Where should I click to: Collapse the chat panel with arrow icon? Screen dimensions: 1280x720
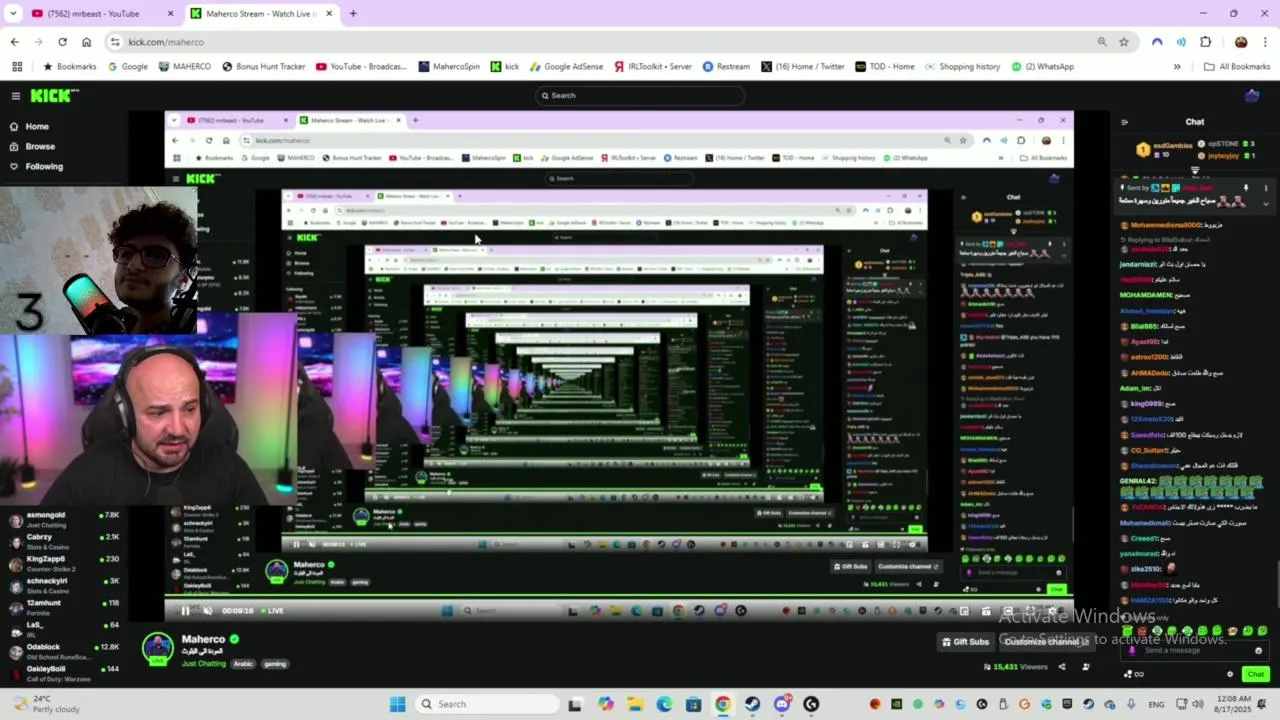pos(1124,122)
